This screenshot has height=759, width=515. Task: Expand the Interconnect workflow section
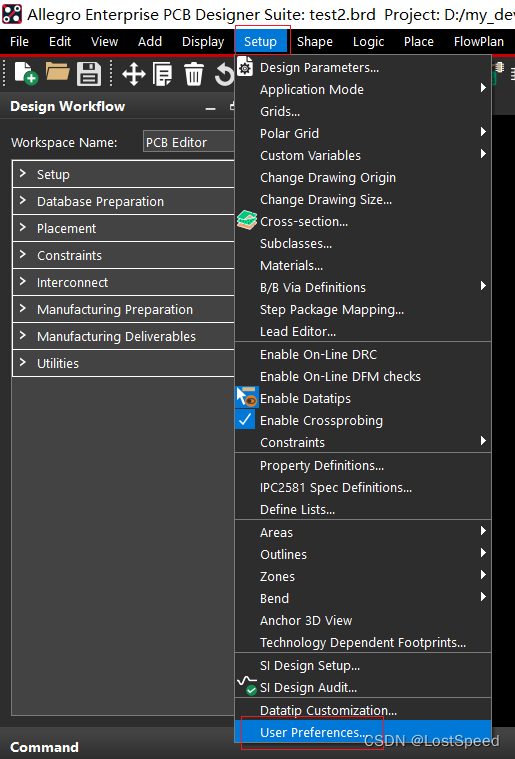click(x=123, y=282)
